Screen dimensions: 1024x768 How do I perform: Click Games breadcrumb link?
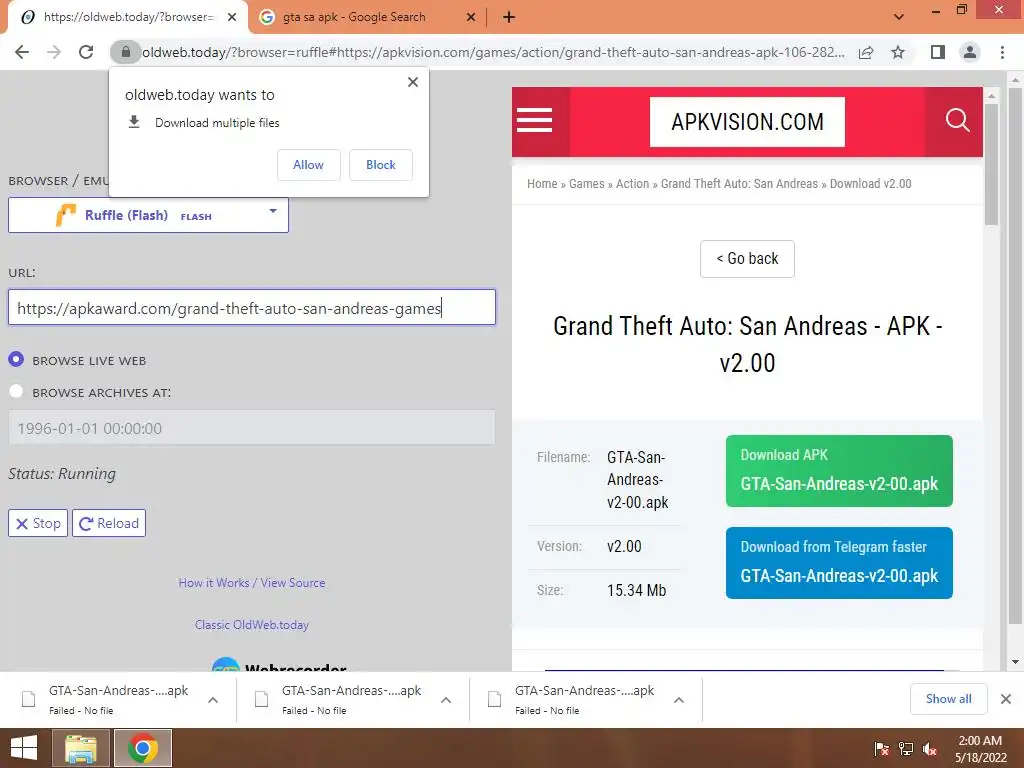pos(586,184)
